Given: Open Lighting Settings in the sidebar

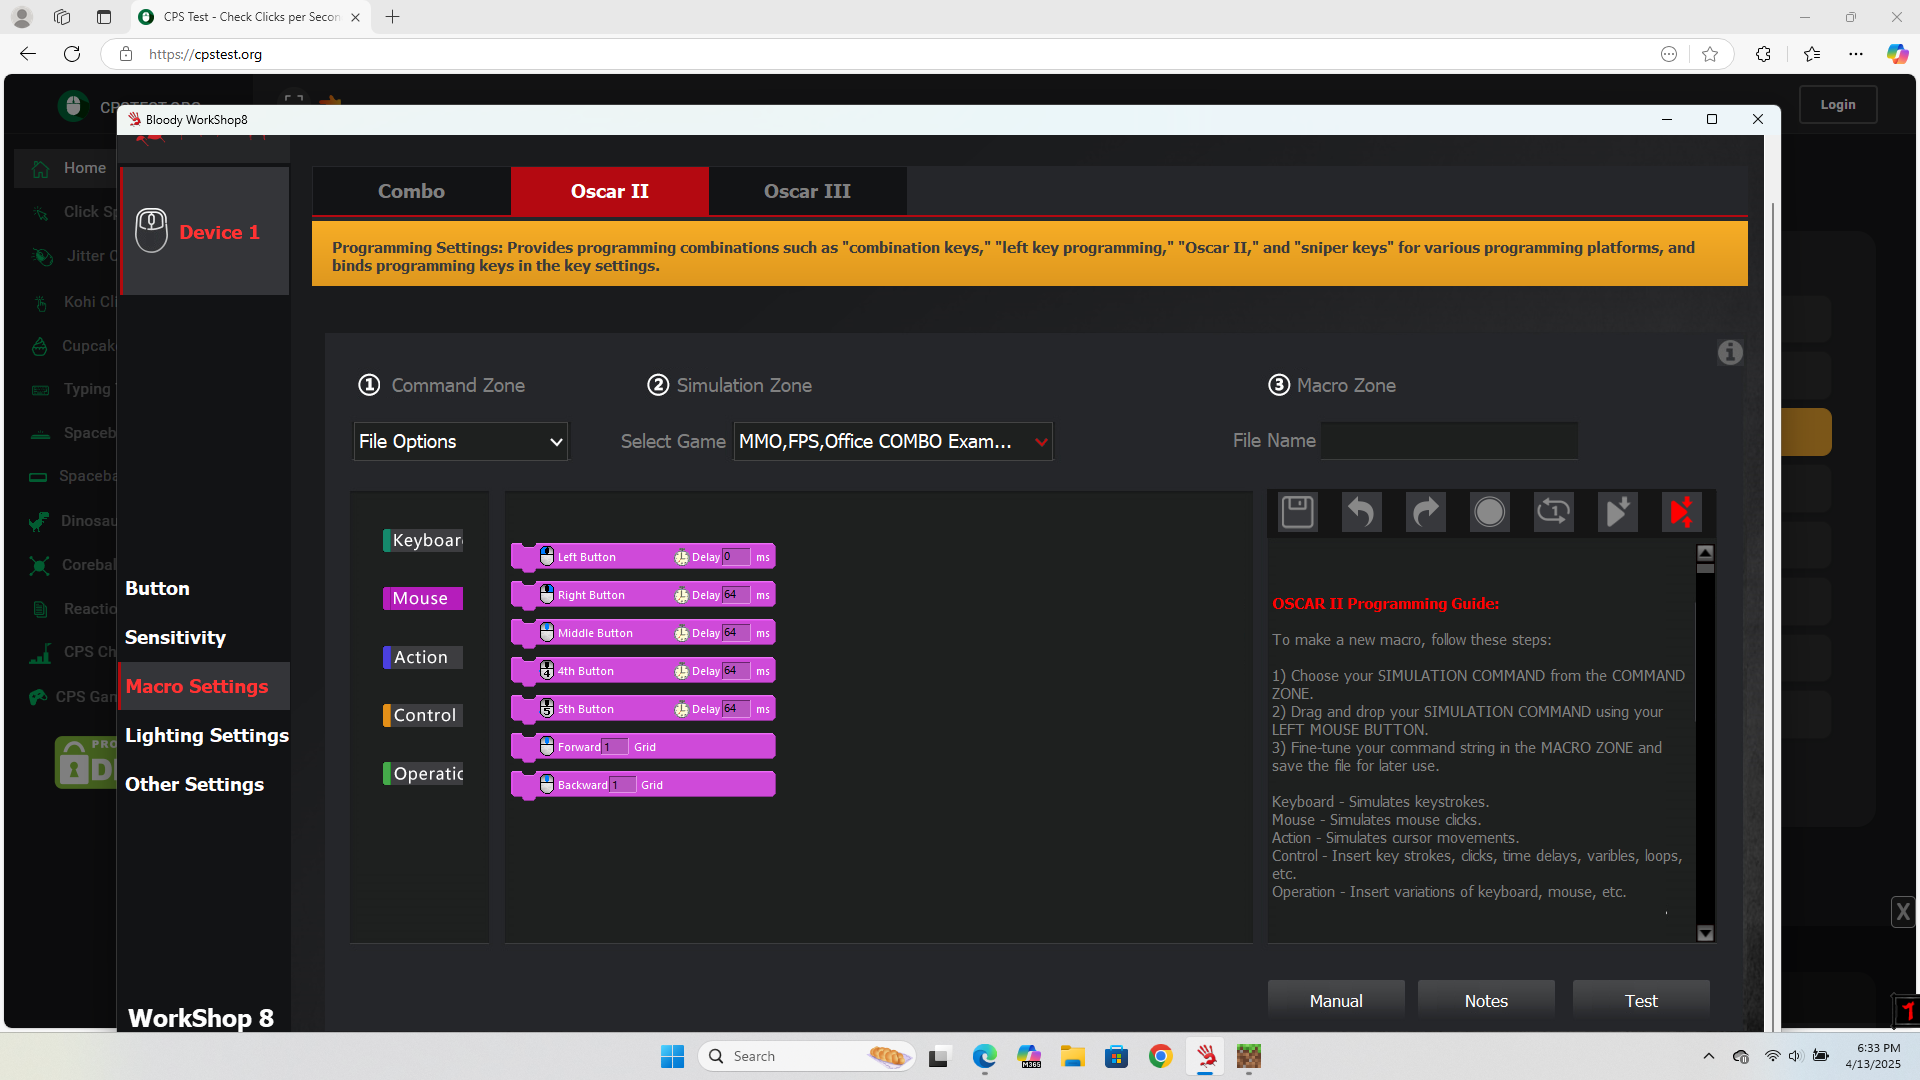Looking at the screenshot, I should tap(206, 735).
